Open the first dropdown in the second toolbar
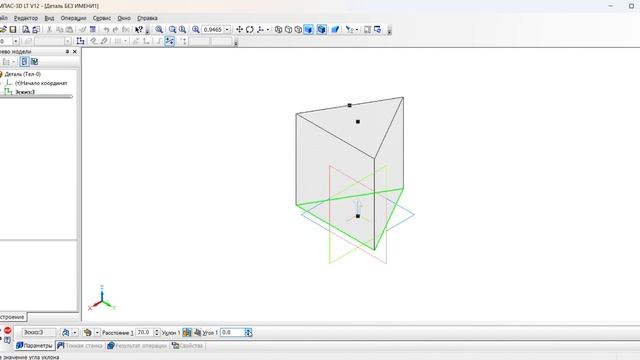Screen dimensions: 640x360 point(16,41)
